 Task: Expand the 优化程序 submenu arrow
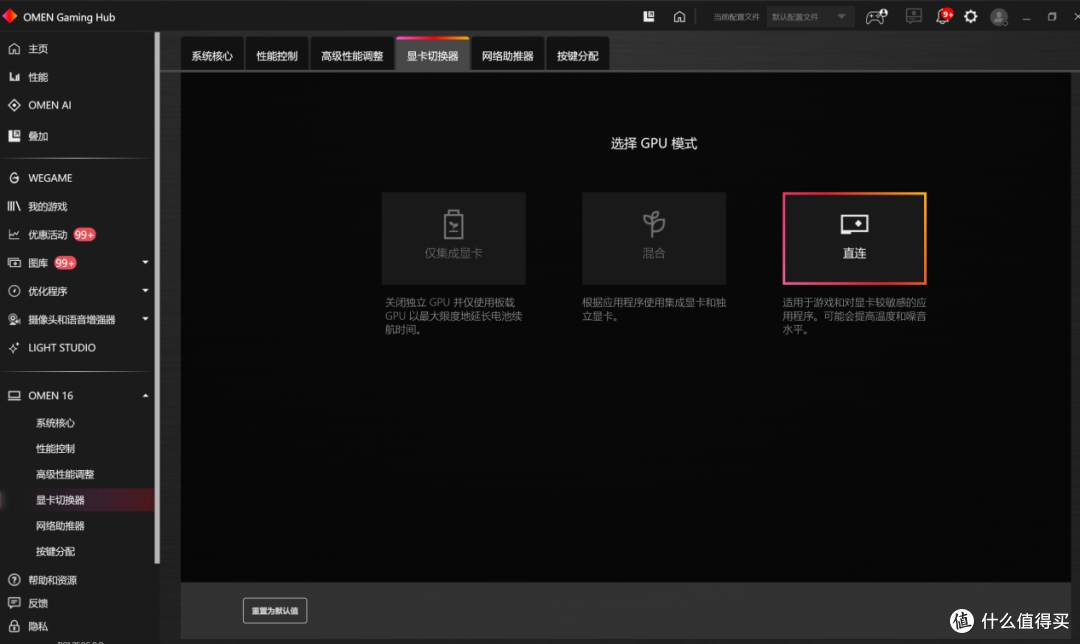tap(145, 291)
